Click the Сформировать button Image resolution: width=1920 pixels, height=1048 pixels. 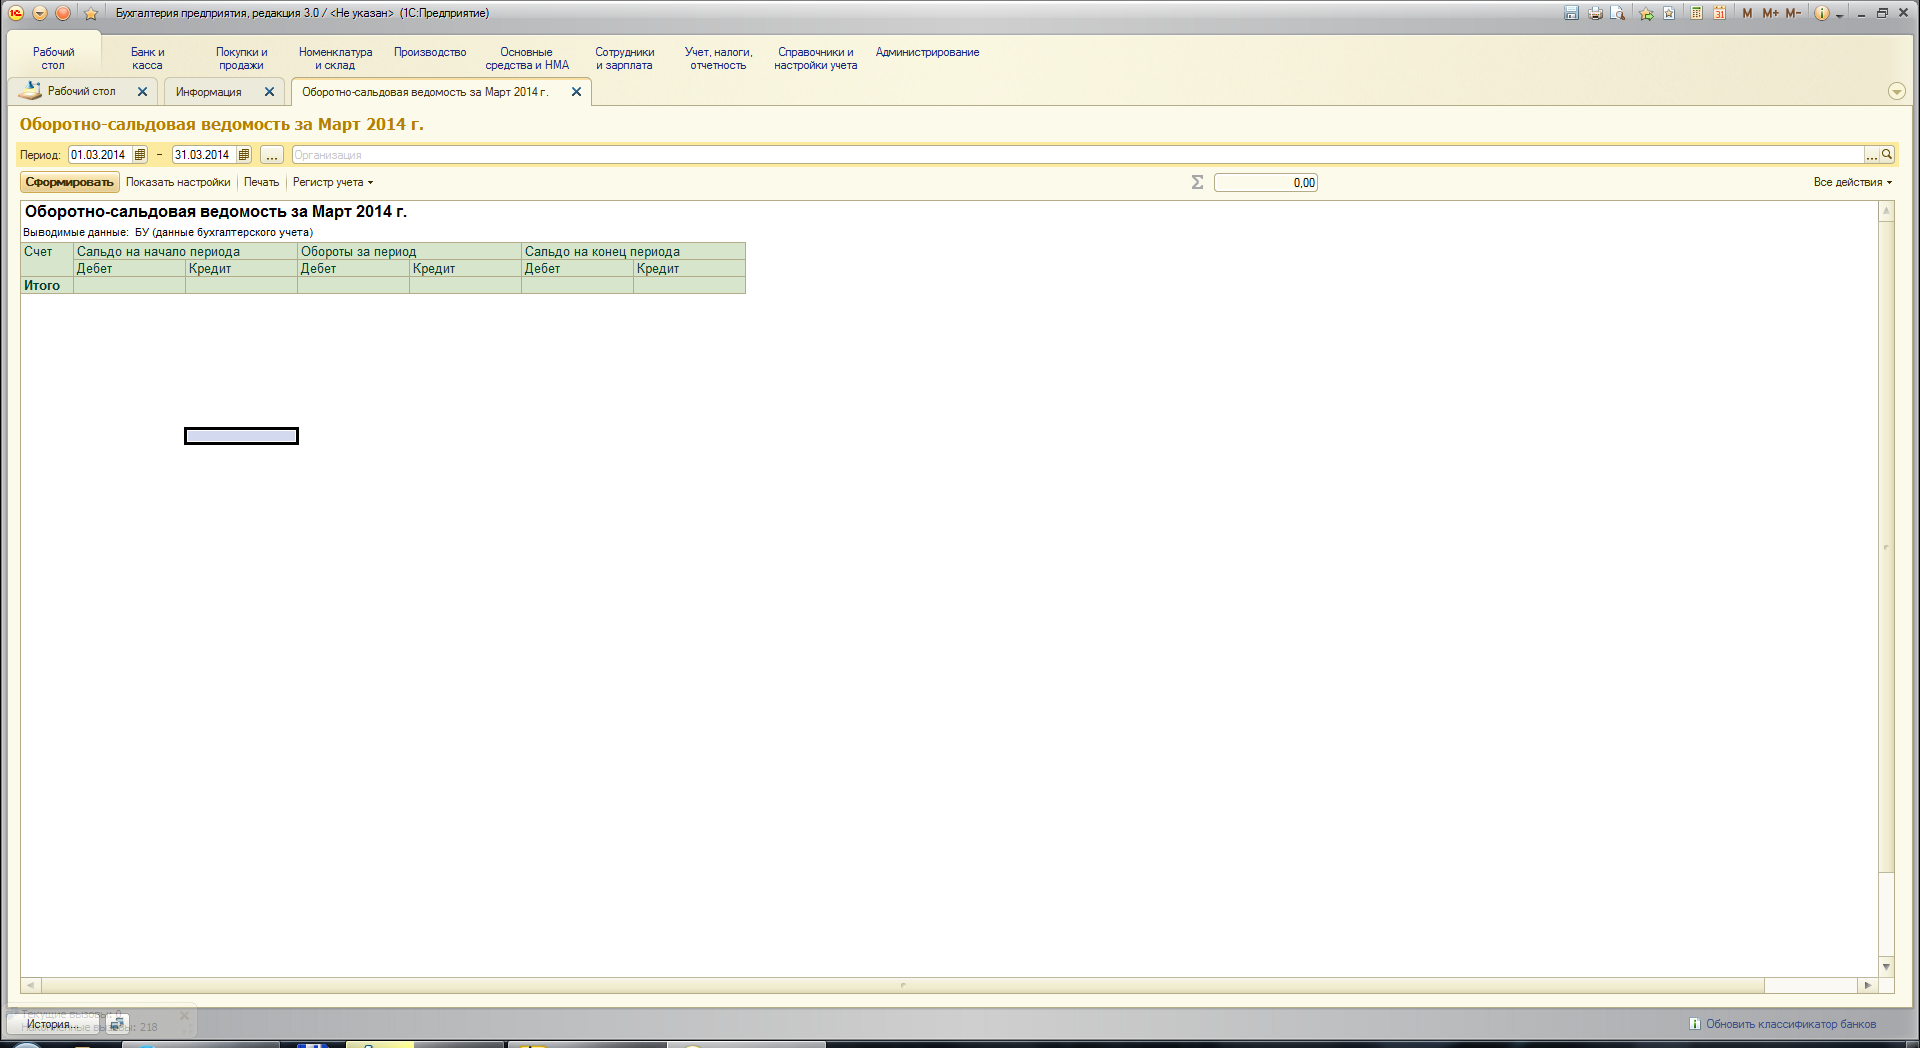69,182
